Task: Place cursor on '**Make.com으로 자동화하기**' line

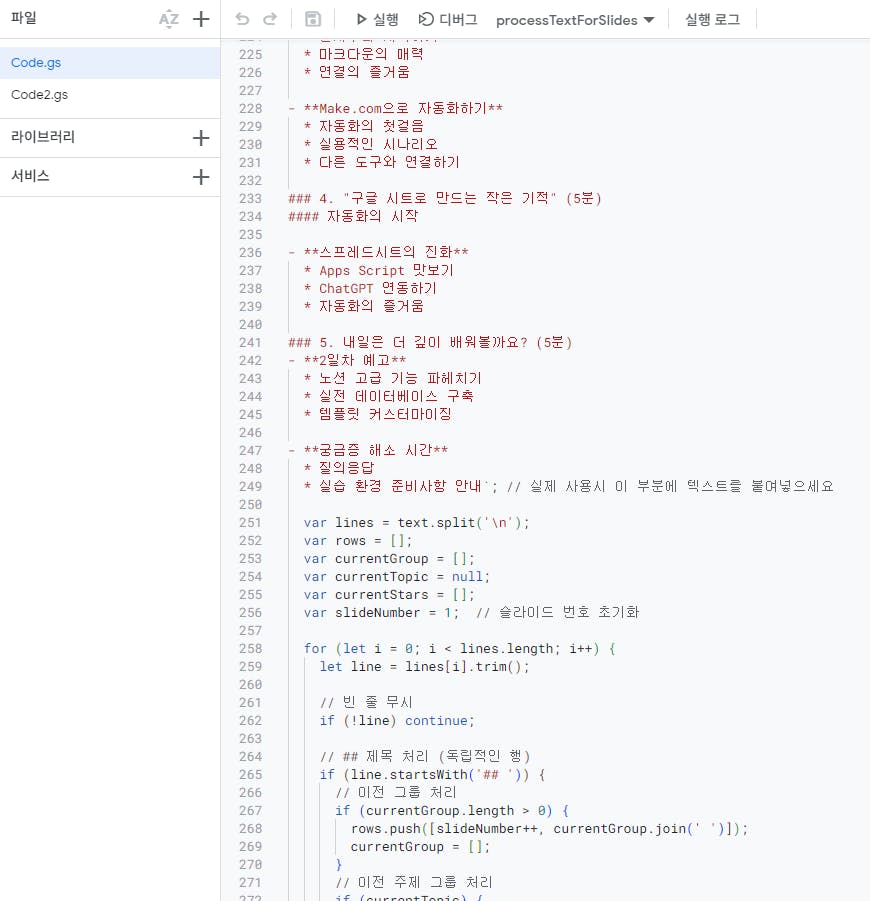Action: click(395, 109)
